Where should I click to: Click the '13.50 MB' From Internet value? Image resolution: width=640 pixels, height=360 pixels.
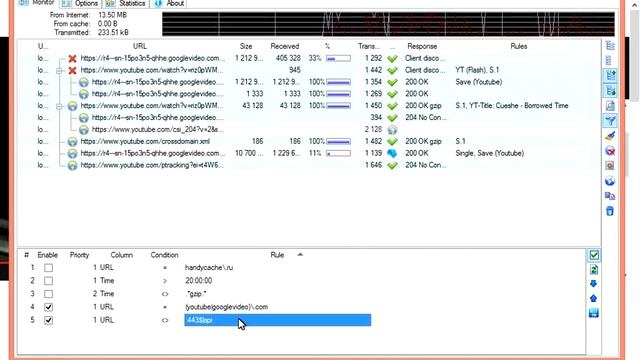(x=112, y=15)
